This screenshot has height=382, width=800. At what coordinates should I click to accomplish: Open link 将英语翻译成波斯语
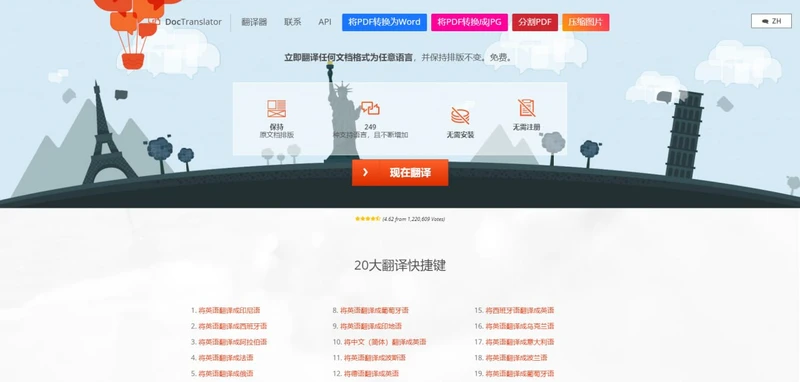click(374, 358)
